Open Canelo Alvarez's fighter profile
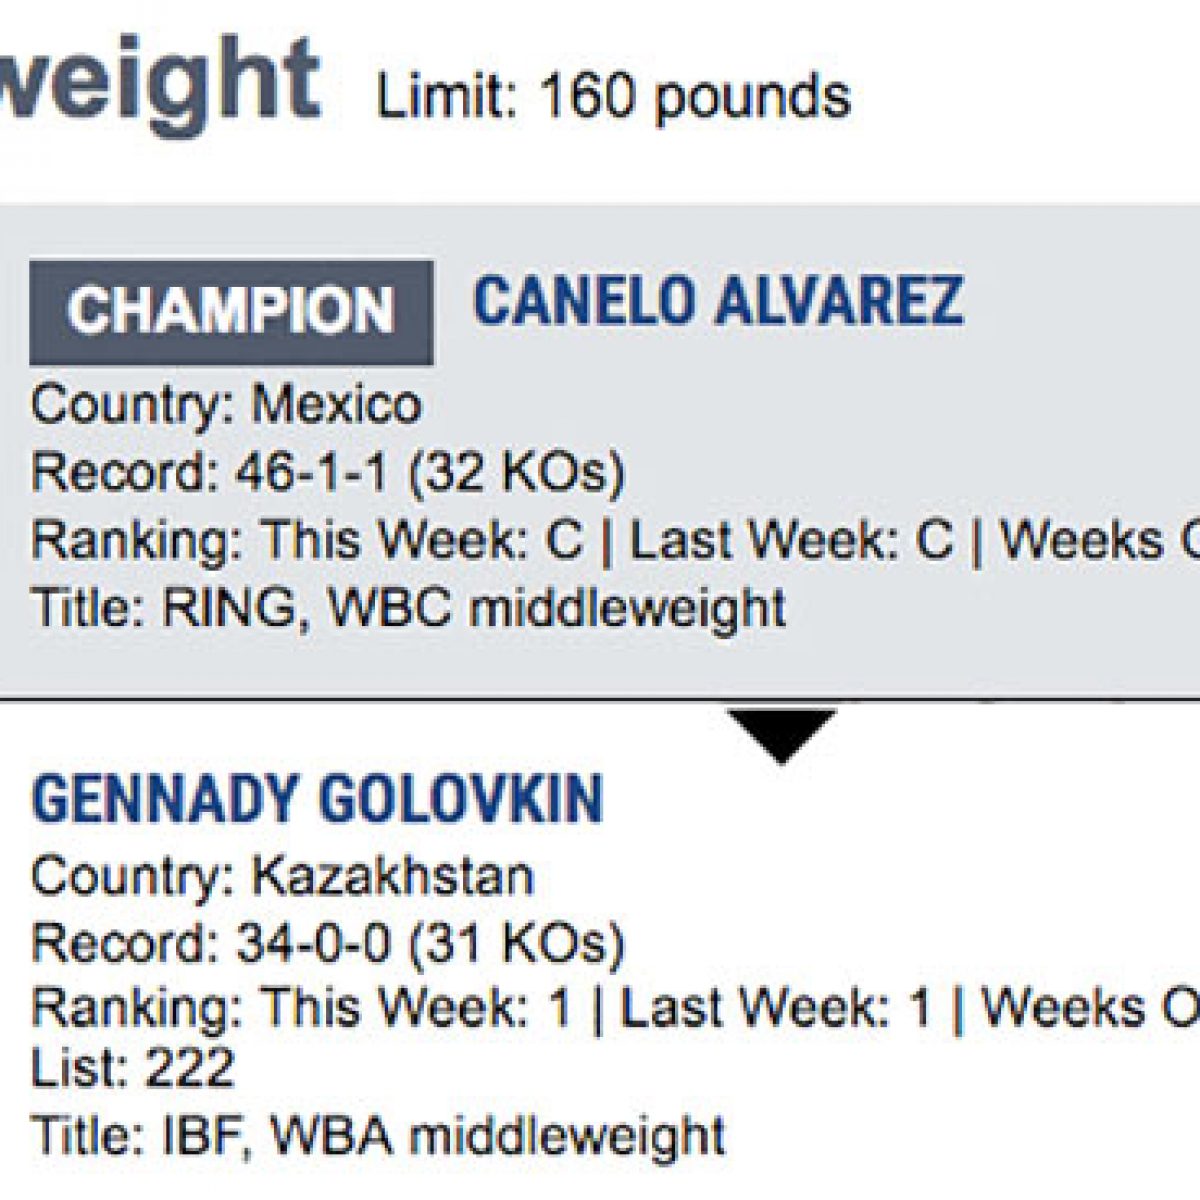Image resolution: width=1200 pixels, height=1200 pixels. (717, 301)
